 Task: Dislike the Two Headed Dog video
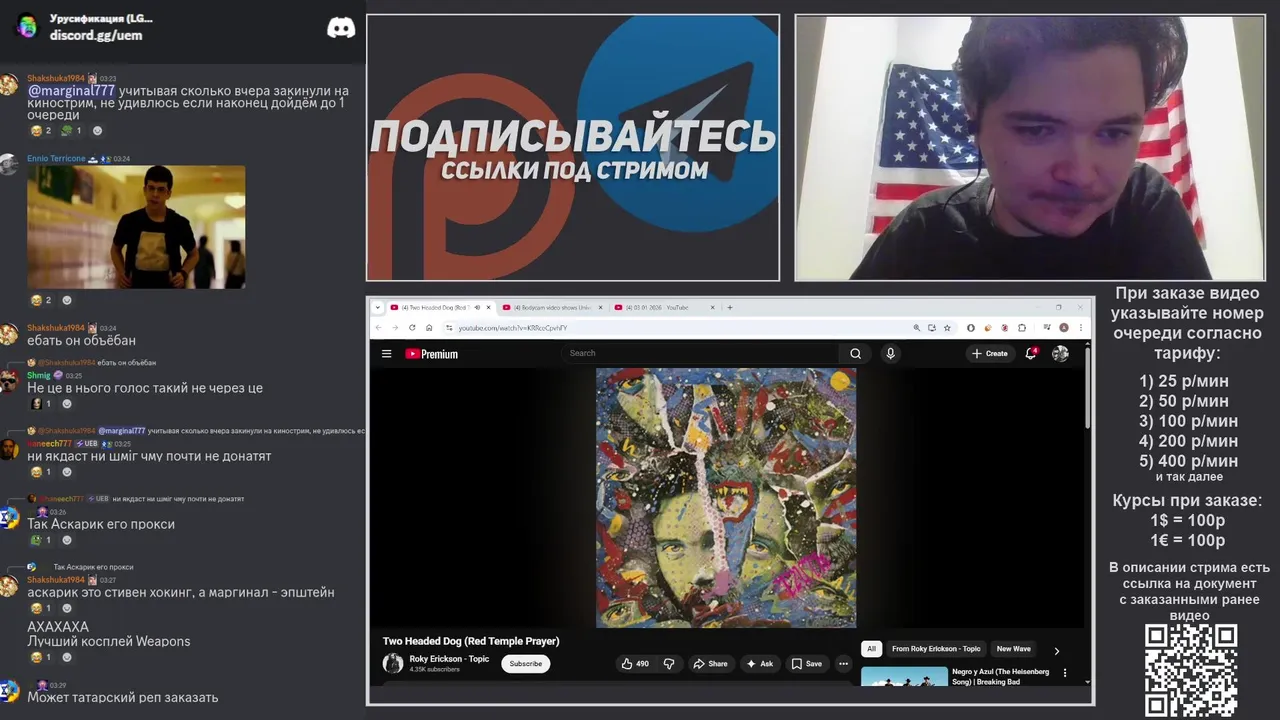[669, 663]
